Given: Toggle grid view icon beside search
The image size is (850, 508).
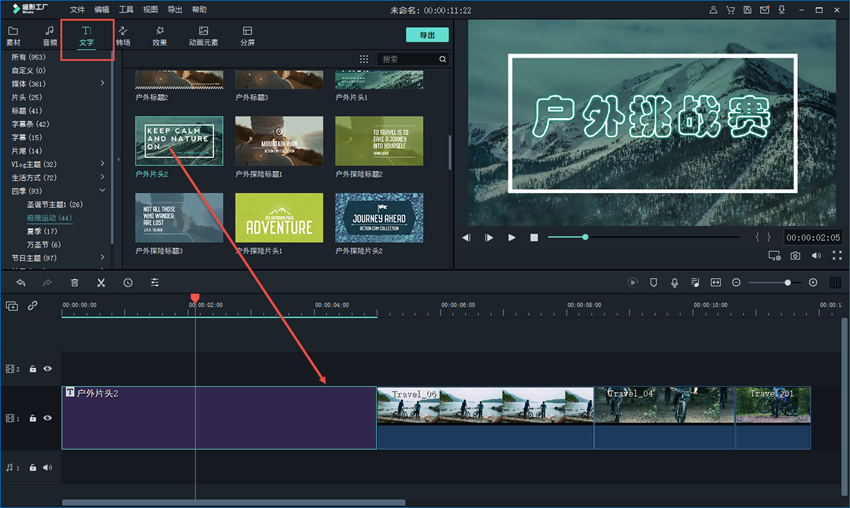Looking at the screenshot, I should click(x=364, y=59).
